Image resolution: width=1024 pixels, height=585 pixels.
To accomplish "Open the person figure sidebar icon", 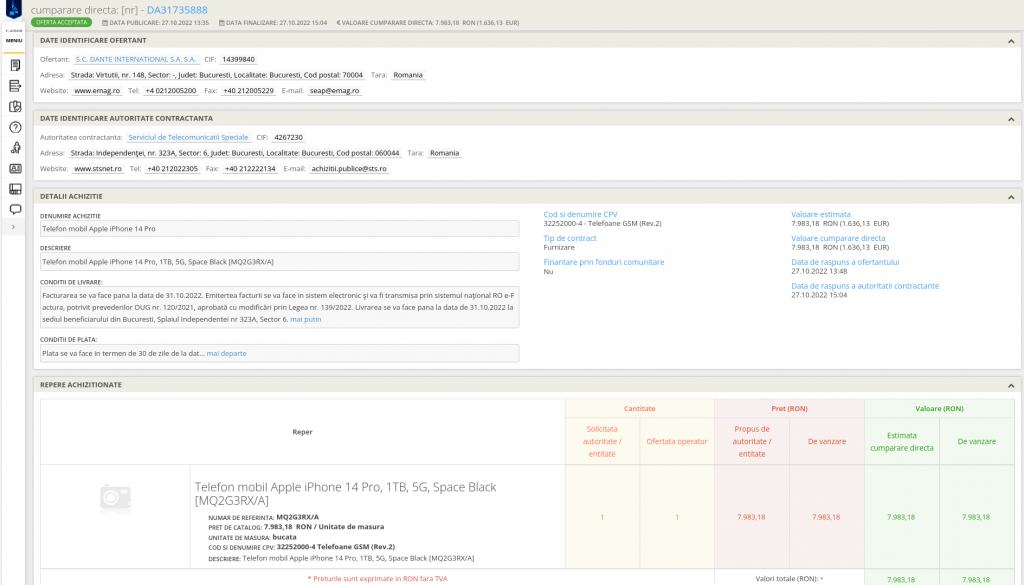I will 15,148.
